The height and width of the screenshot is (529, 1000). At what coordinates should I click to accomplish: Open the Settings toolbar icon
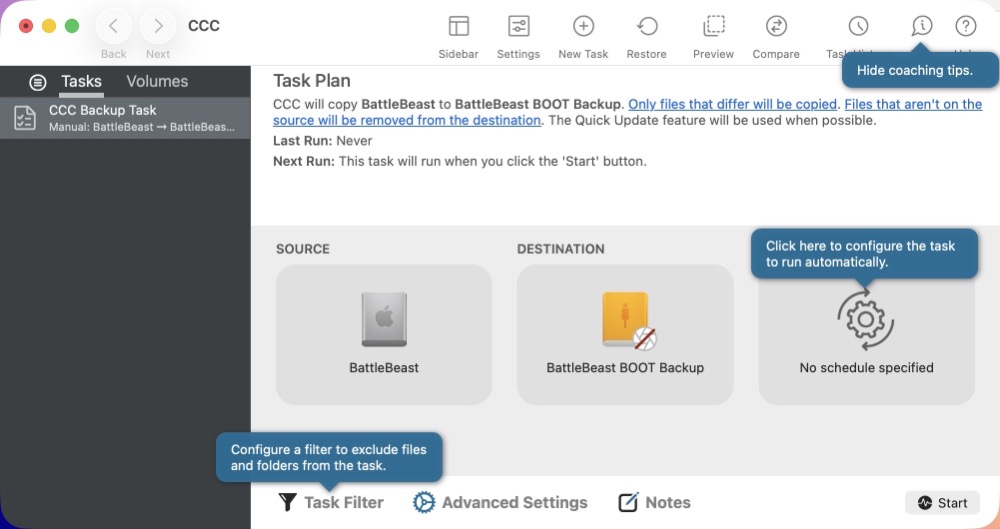pyautogui.click(x=518, y=26)
